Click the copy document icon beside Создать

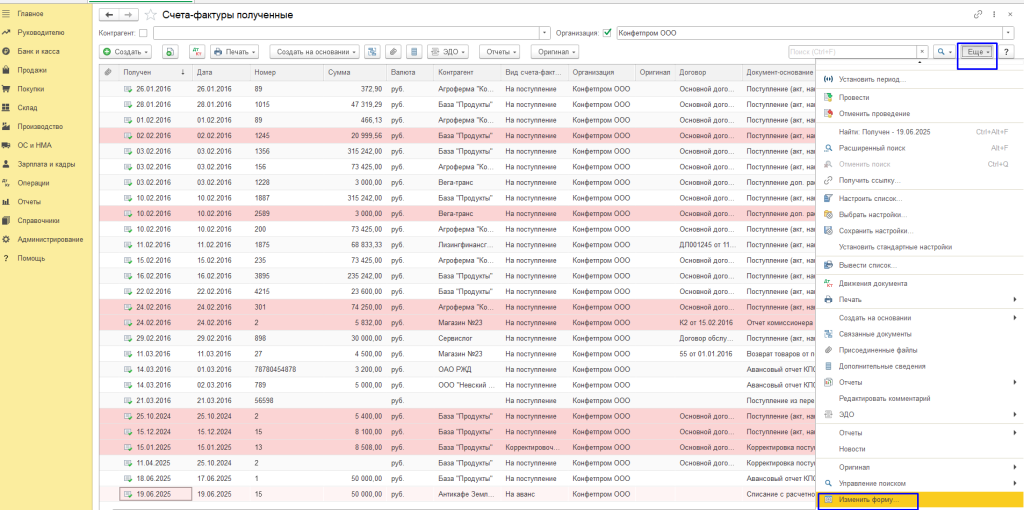tap(170, 52)
